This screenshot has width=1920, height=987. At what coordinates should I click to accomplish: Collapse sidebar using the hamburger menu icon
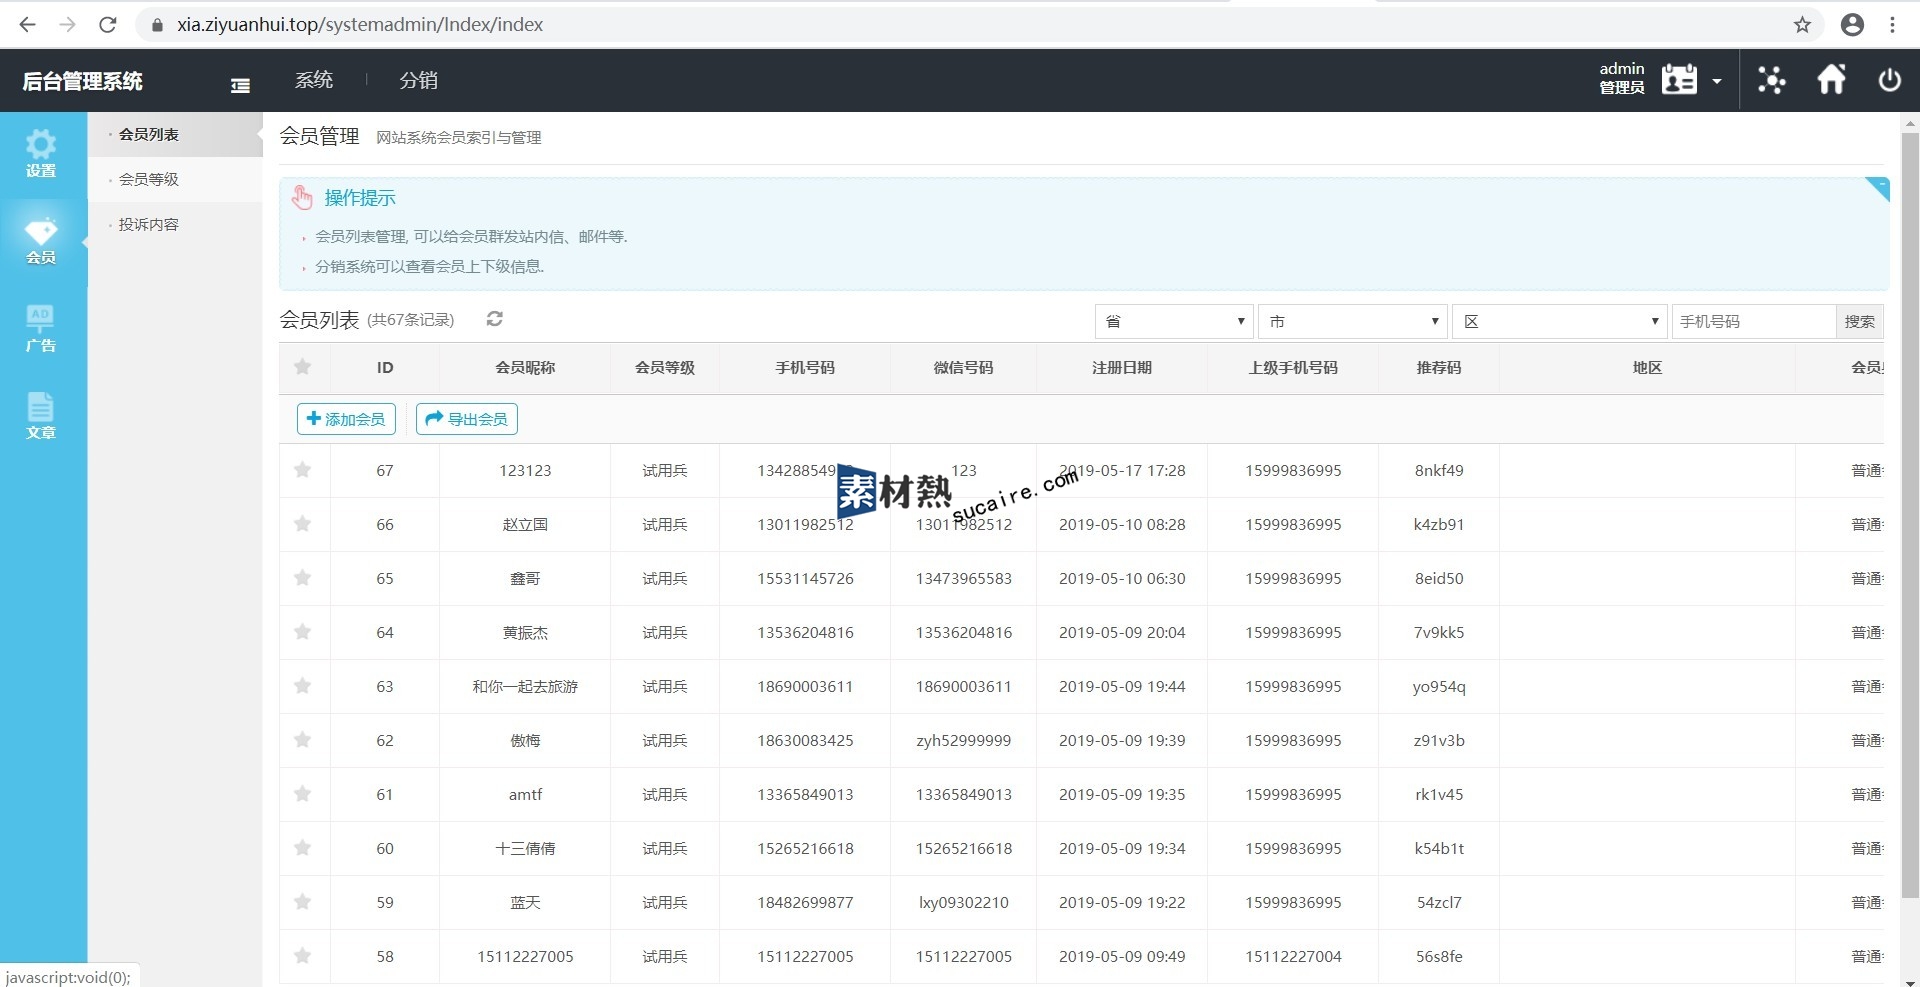point(240,86)
